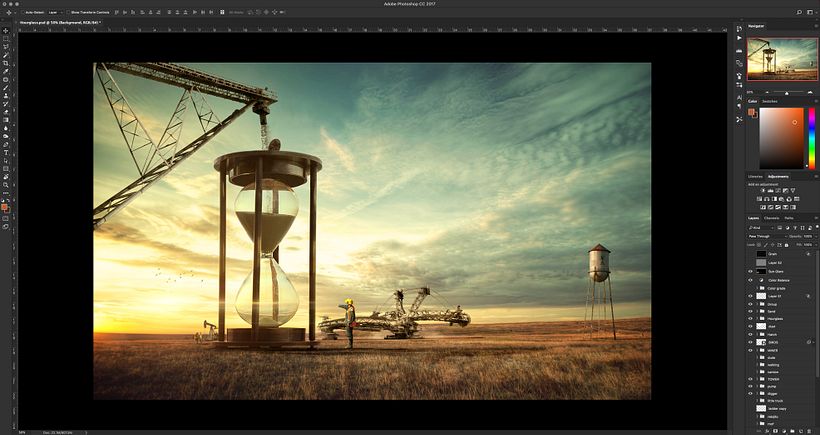Image resolution: width=820 pixels, height=435 pixels.
Task: Select the Eyedropper tool
Action: click(x=6, y=71)
